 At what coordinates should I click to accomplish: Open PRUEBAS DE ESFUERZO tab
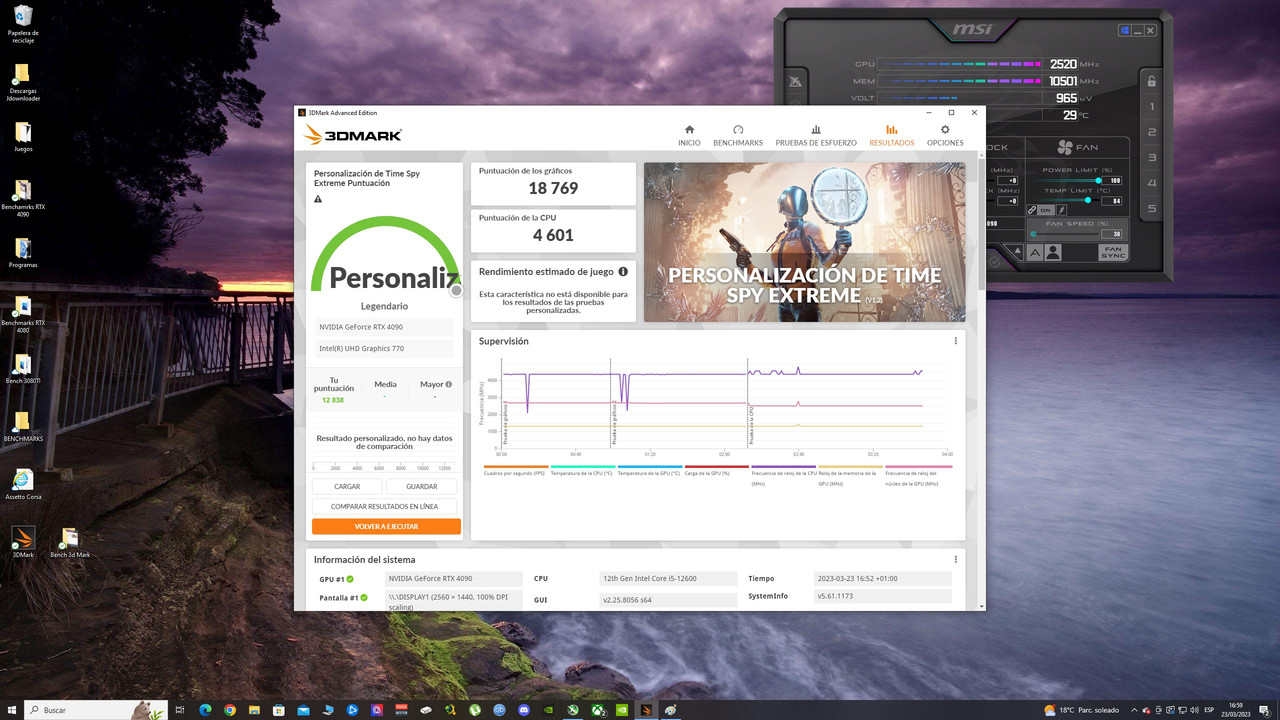816,136
